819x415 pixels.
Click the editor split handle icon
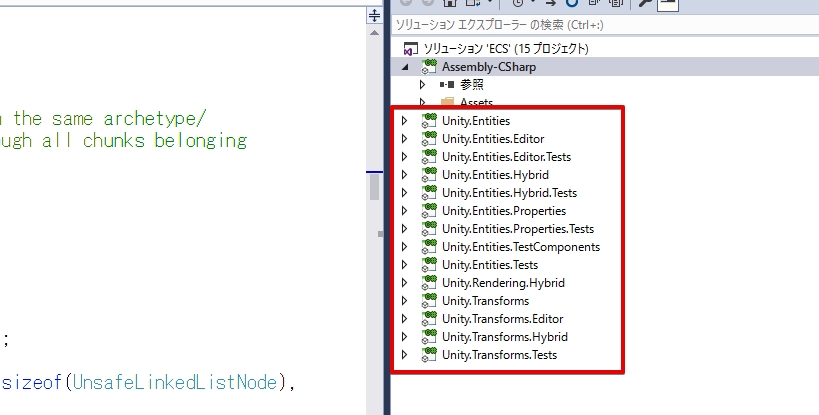click(374, 15)
